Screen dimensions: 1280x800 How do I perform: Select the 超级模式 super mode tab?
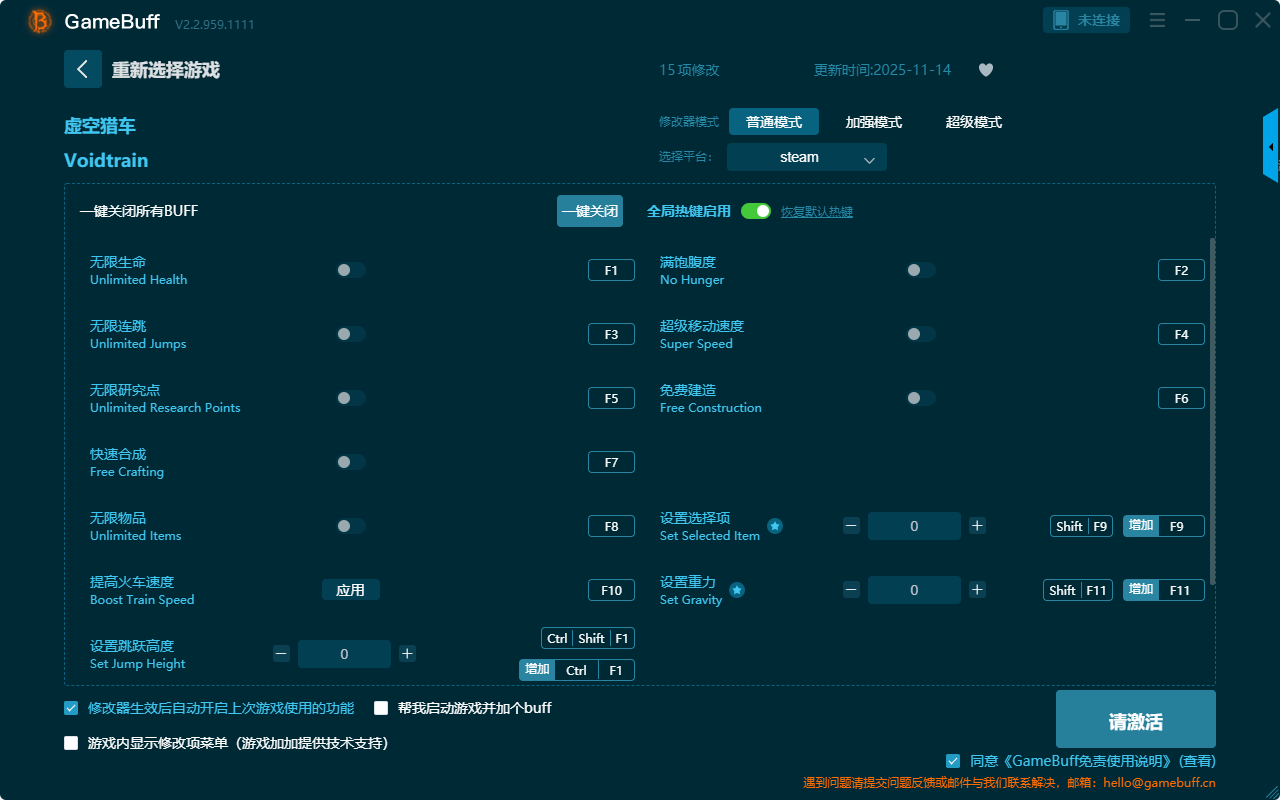click(973, 122)
